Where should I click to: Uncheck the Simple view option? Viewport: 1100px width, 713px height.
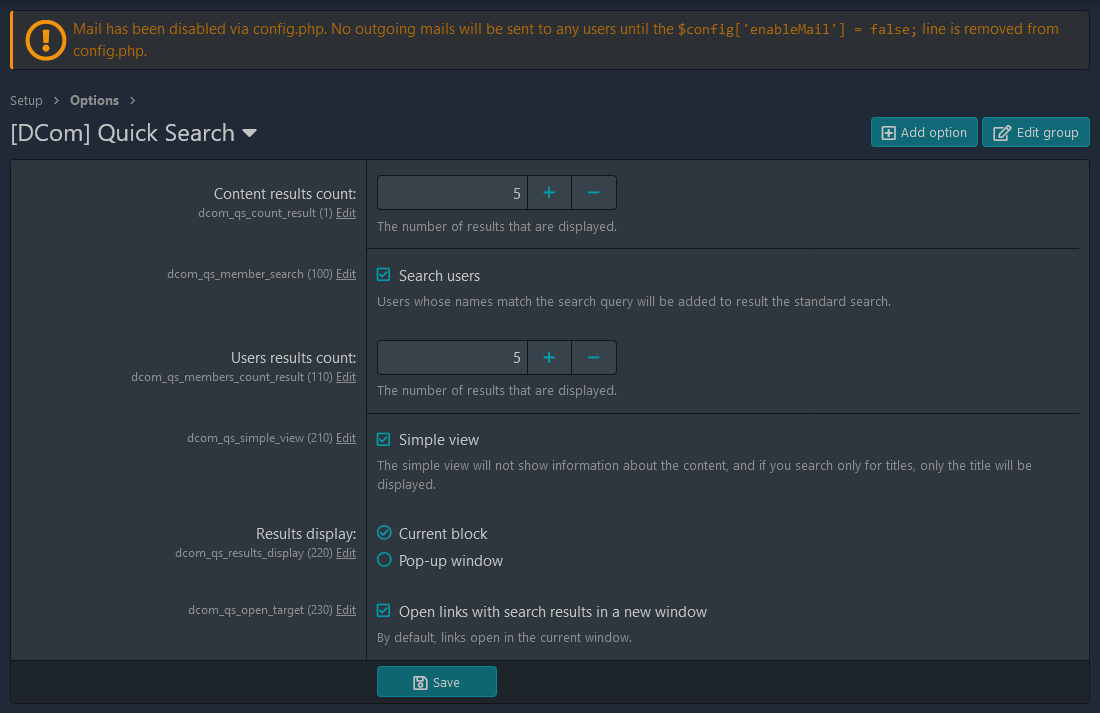383,439
